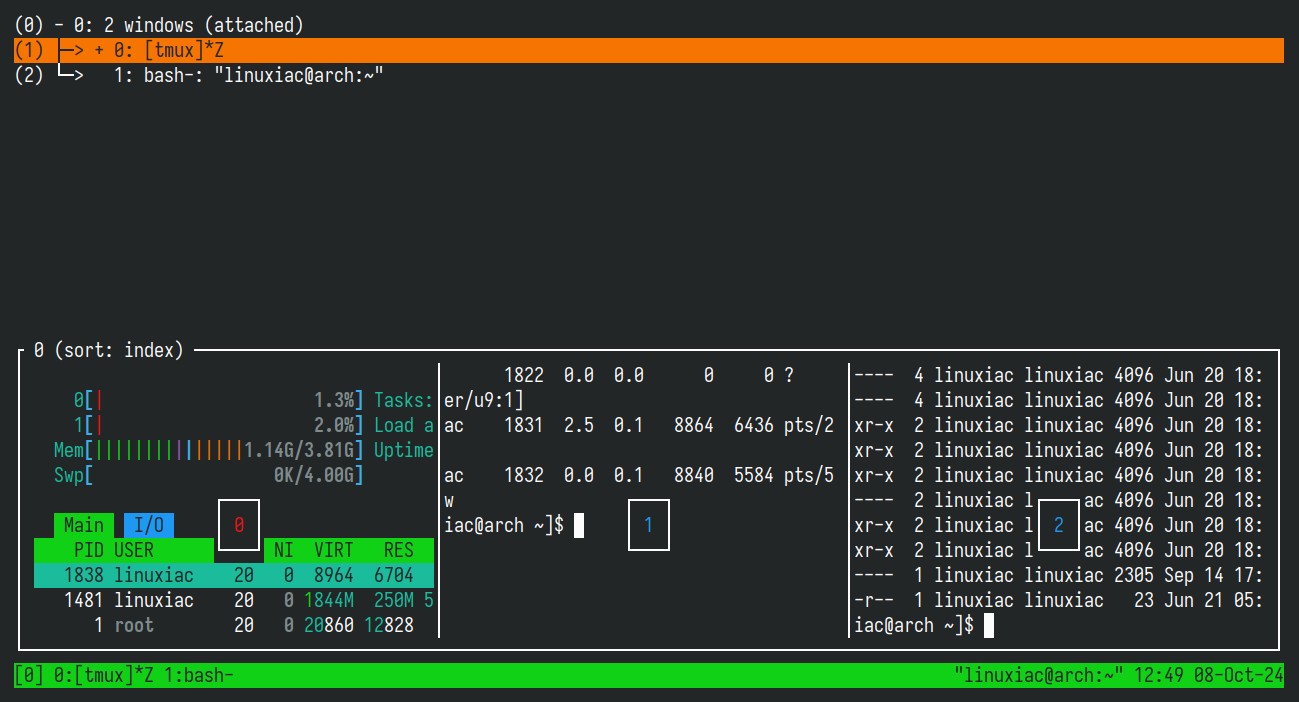Click the 'Tasks:' label in htop
This screenshot has height=702, width=1299.
[x=404, y=400]
